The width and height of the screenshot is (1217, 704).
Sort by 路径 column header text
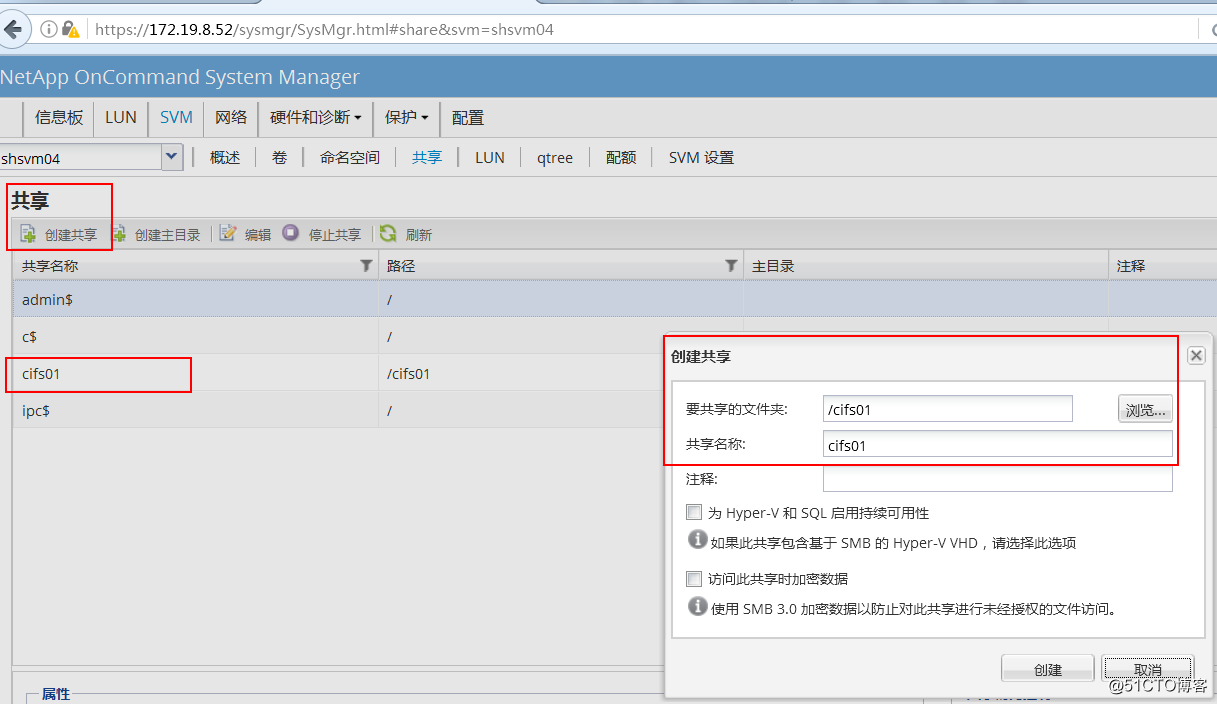[401, 266]
